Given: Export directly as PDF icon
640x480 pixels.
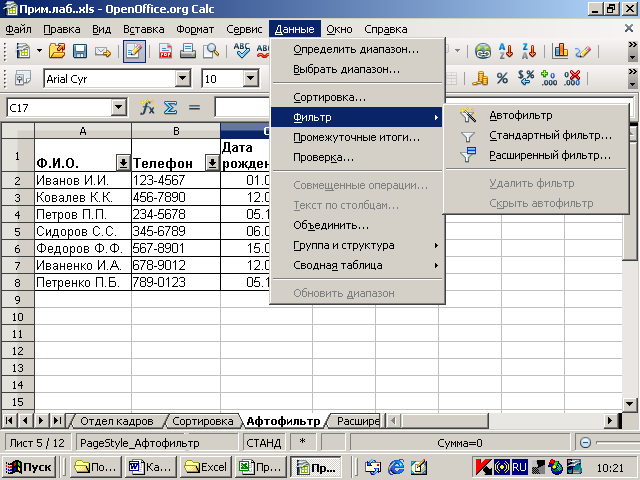Looking at the screenshot, I should [165, 51].
